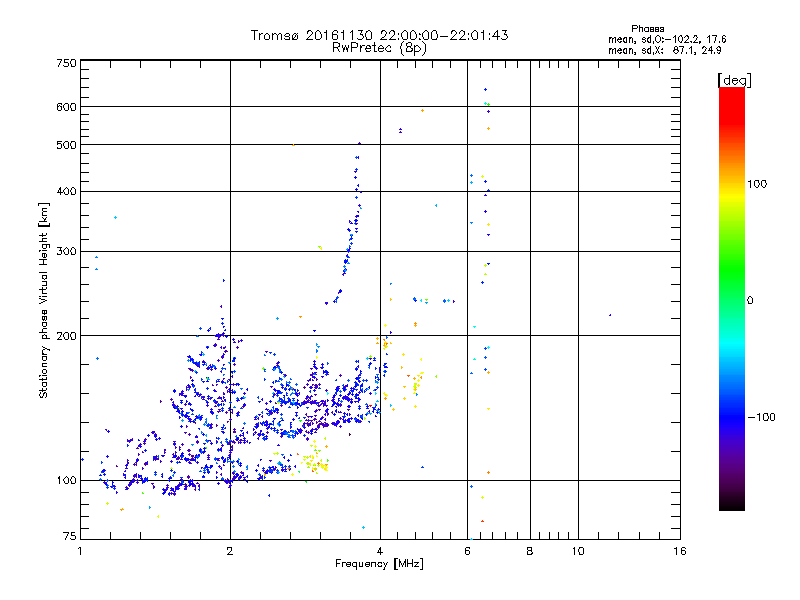Click the y-axis tick label '200'

click(66, 336)
